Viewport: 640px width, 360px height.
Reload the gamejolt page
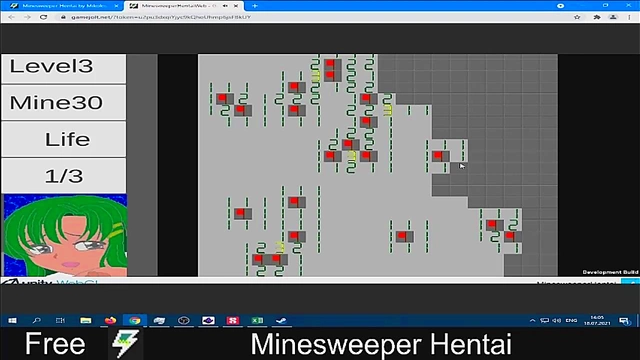tap(43, 17)
